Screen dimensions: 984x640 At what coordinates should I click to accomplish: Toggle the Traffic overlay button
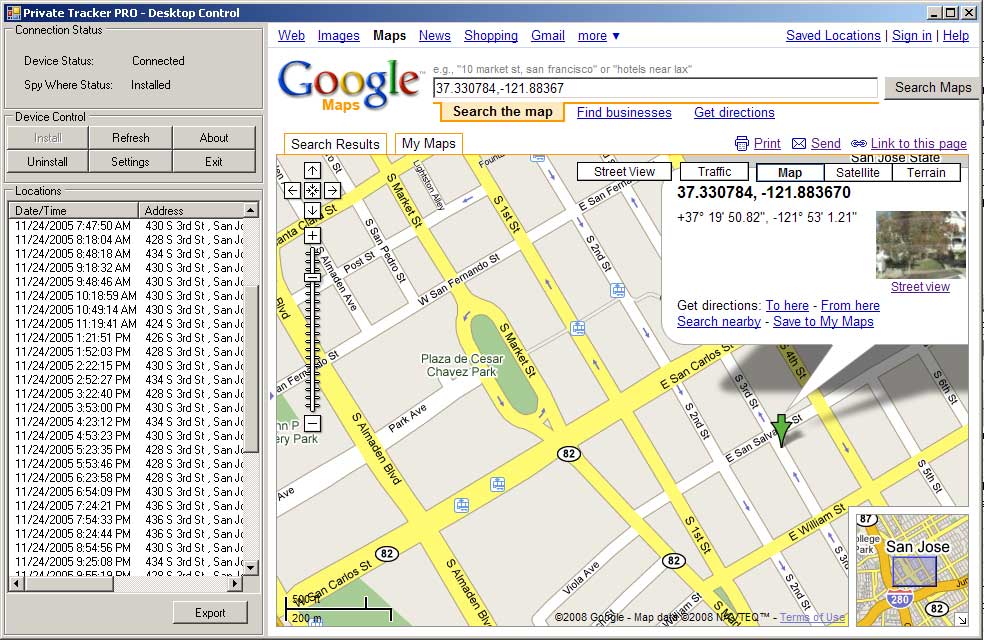click(714, 171)
